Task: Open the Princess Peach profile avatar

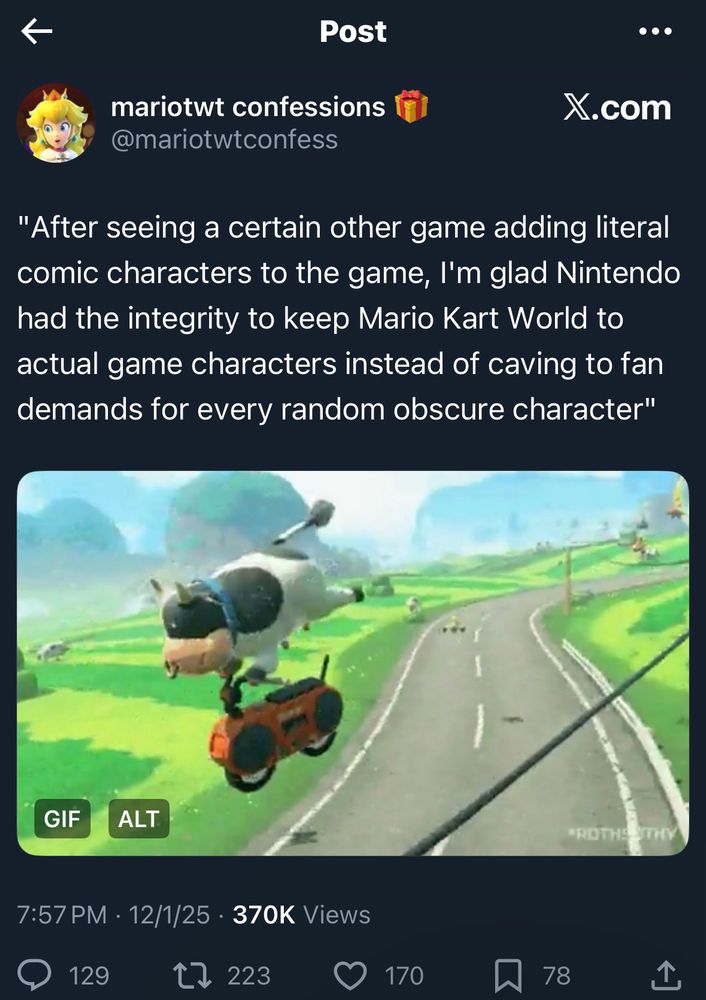Action: [56, 123]
